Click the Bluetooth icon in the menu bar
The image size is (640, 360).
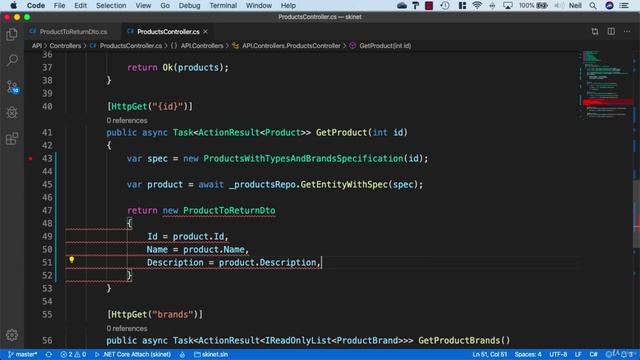[492, 5]
